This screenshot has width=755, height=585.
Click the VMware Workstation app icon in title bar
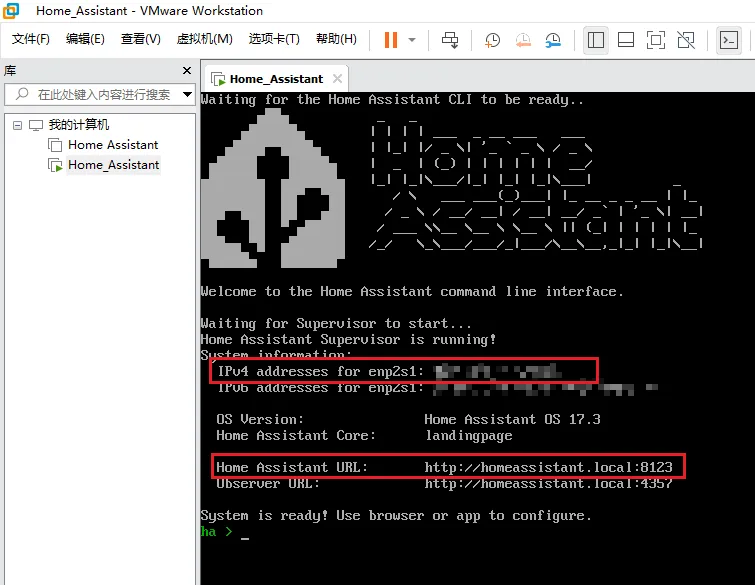[11, 10]
